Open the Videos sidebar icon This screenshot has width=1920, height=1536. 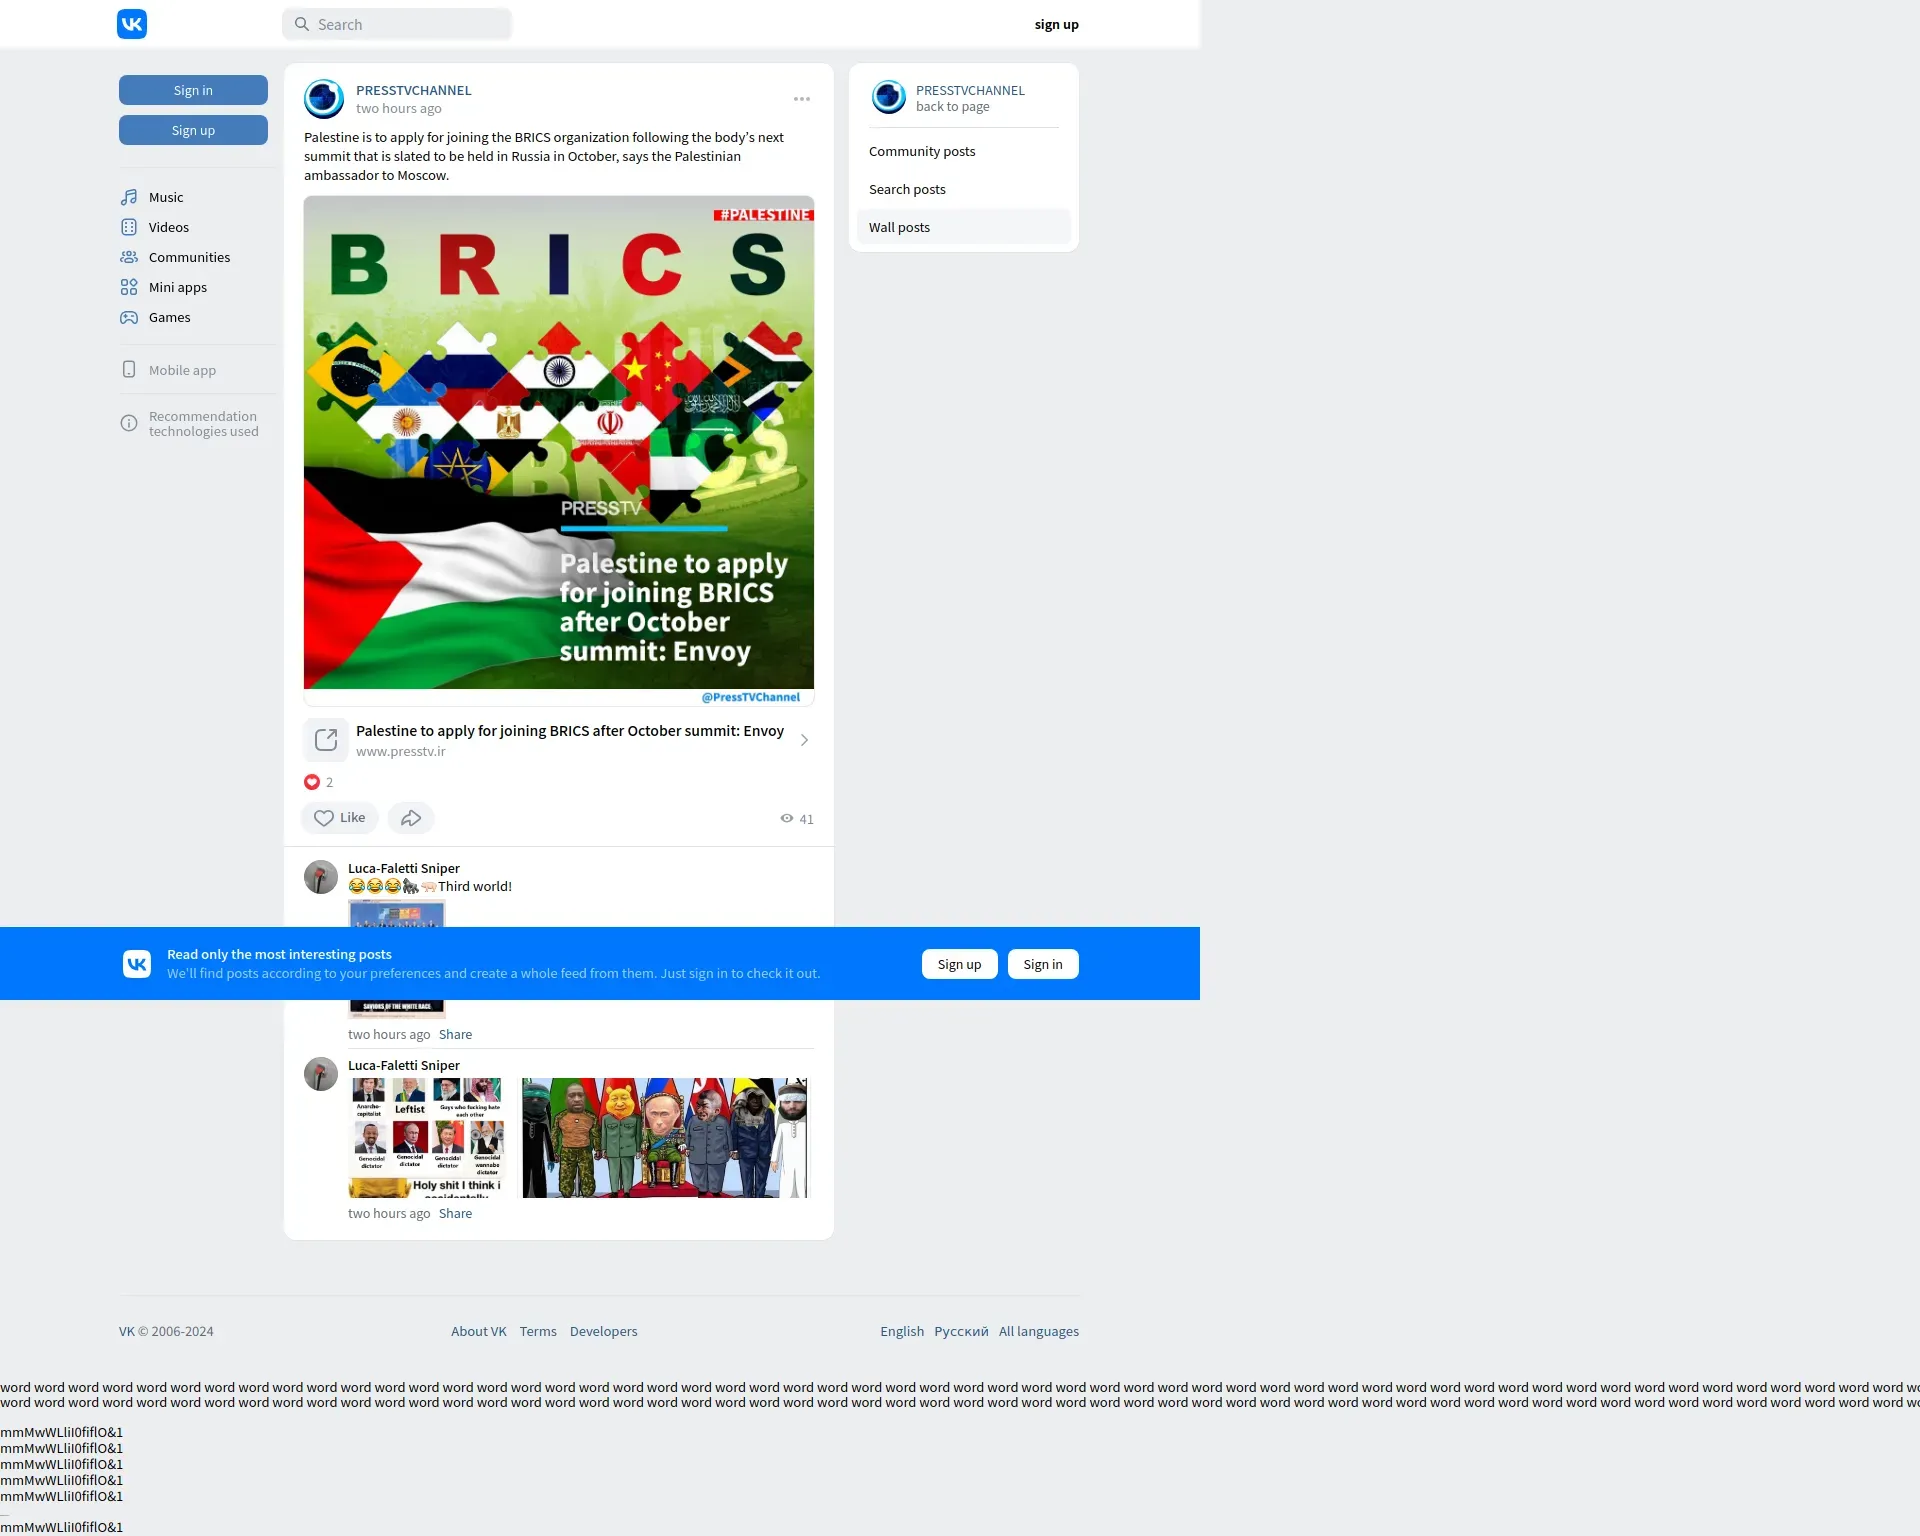(129, 227)
